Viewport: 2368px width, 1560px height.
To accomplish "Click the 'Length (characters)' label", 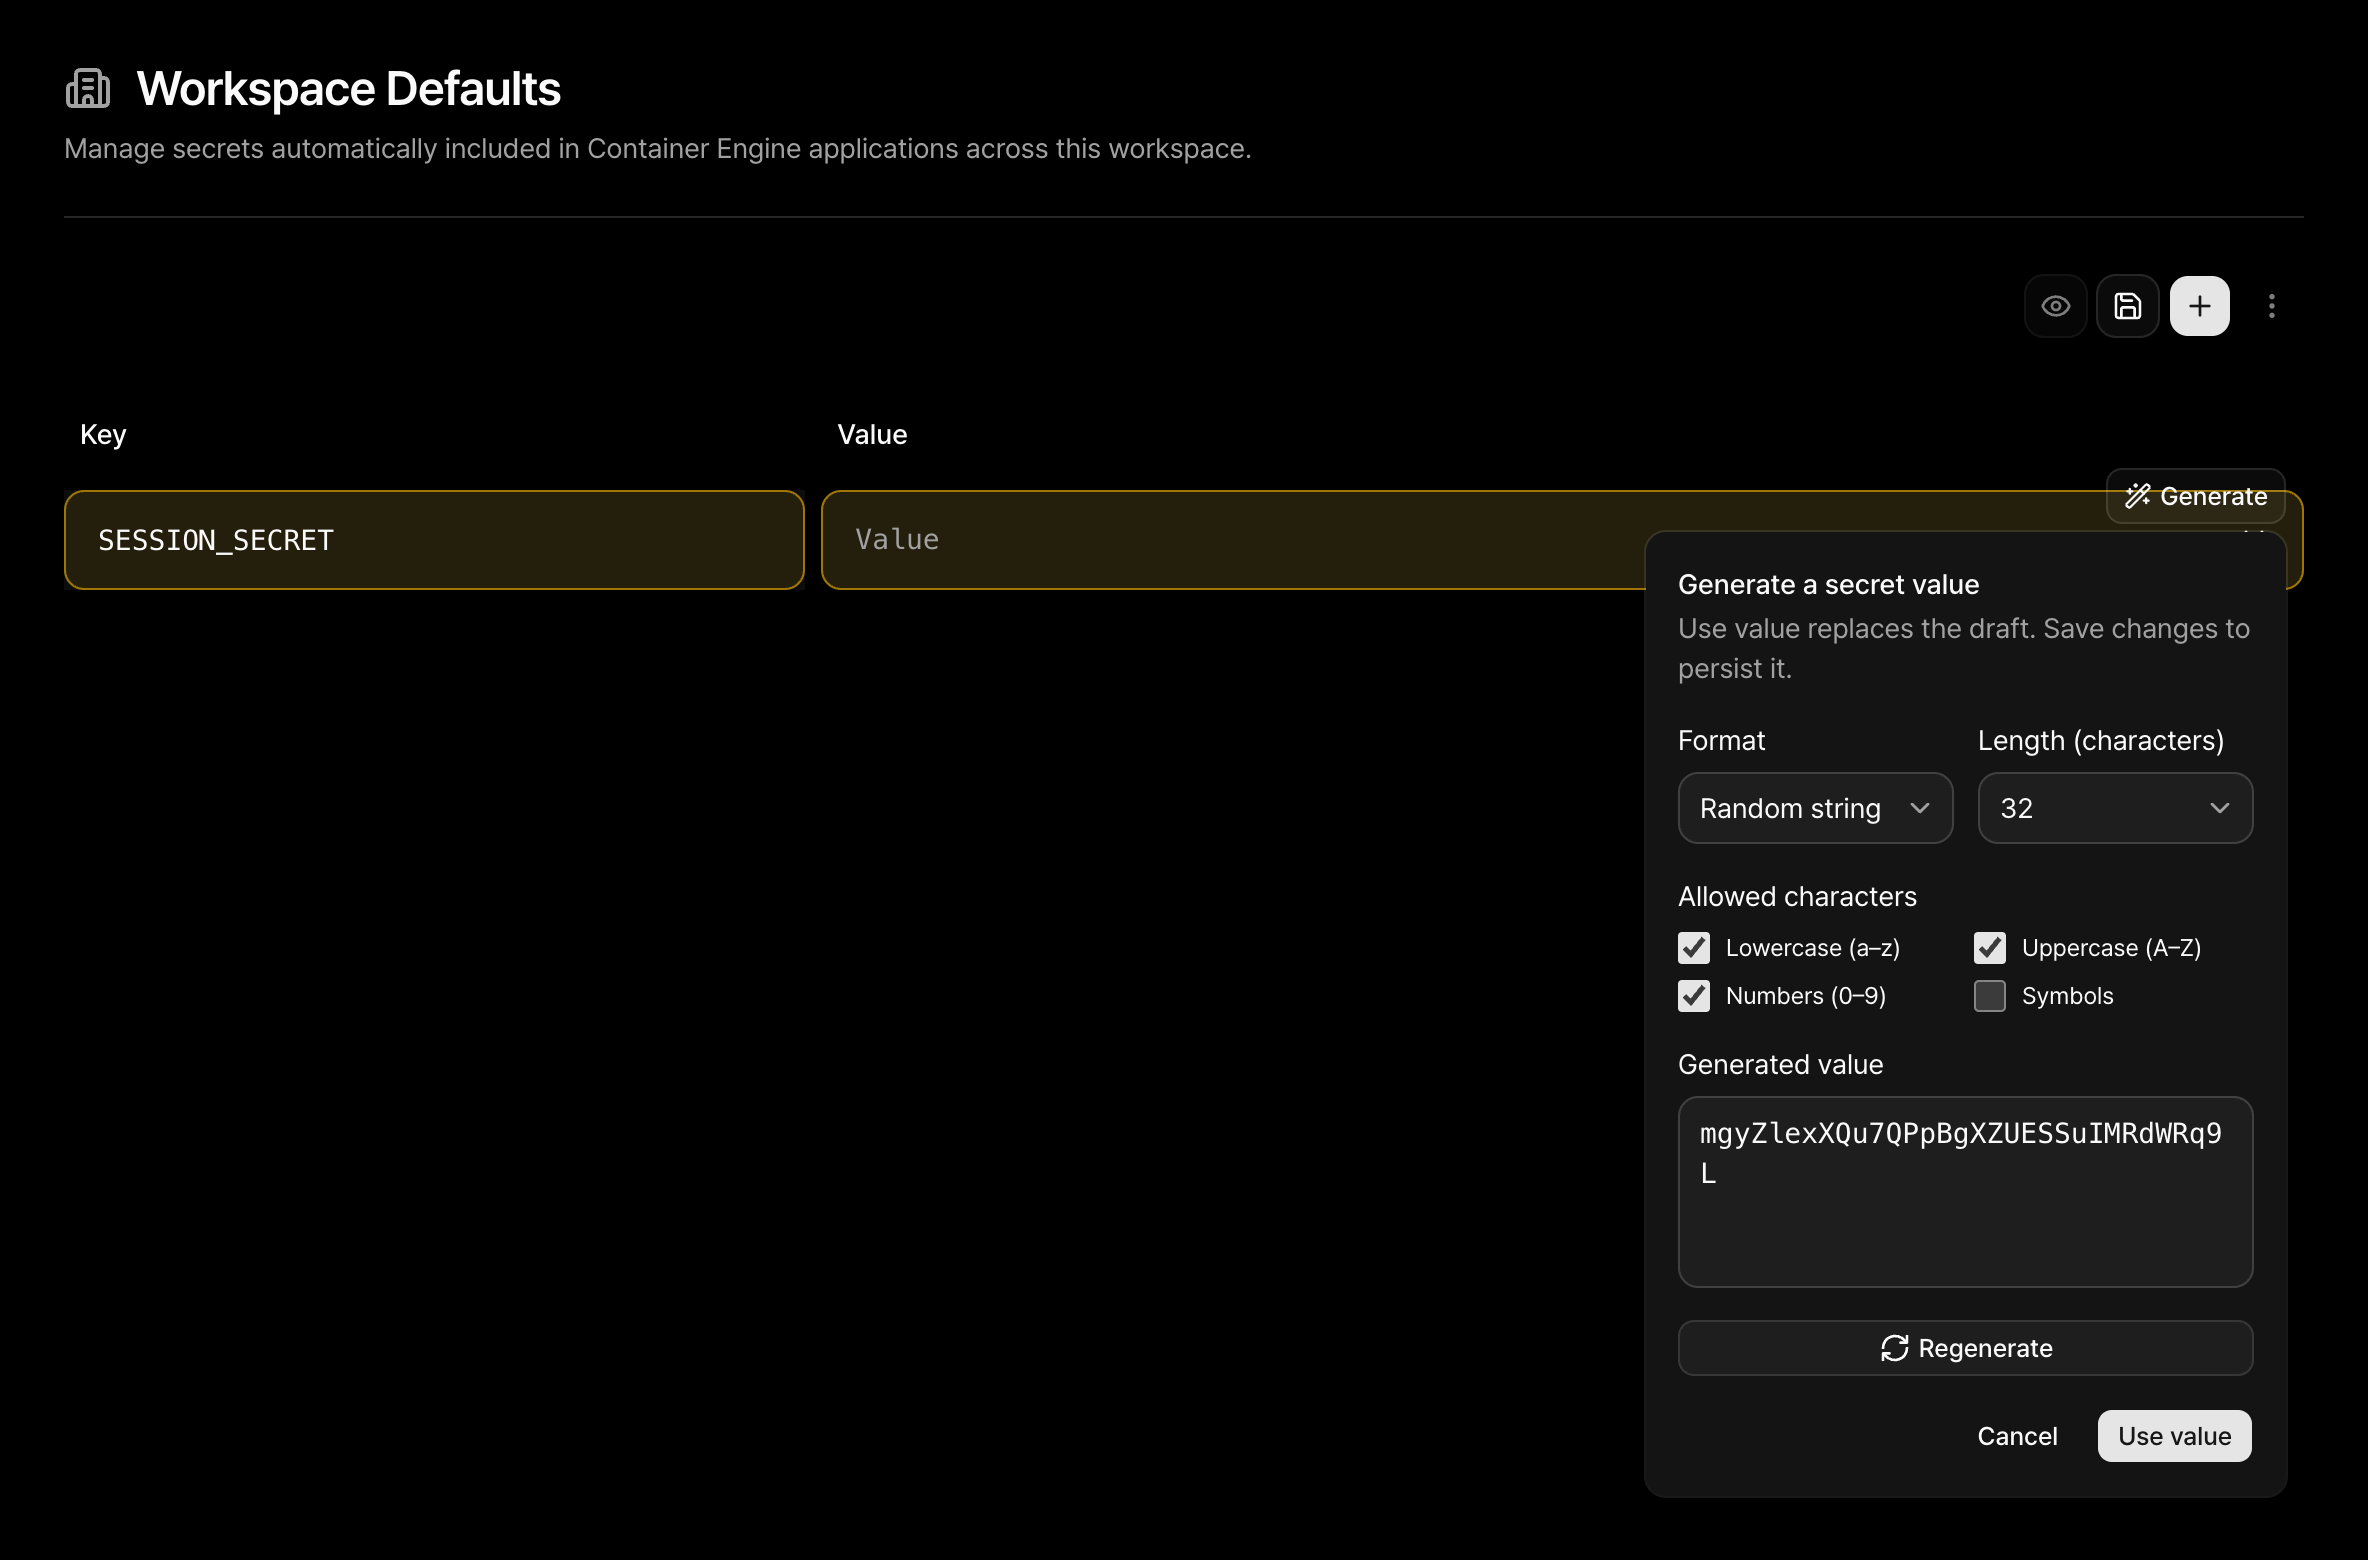I will click(x=2101, y=741).
